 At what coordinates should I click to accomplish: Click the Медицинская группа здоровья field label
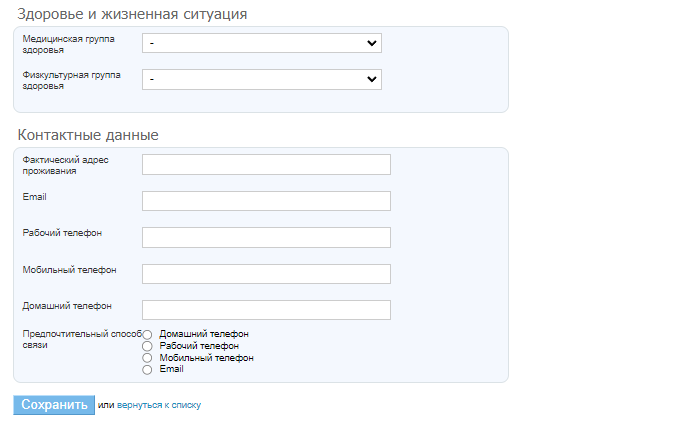[x=68, y=43]
